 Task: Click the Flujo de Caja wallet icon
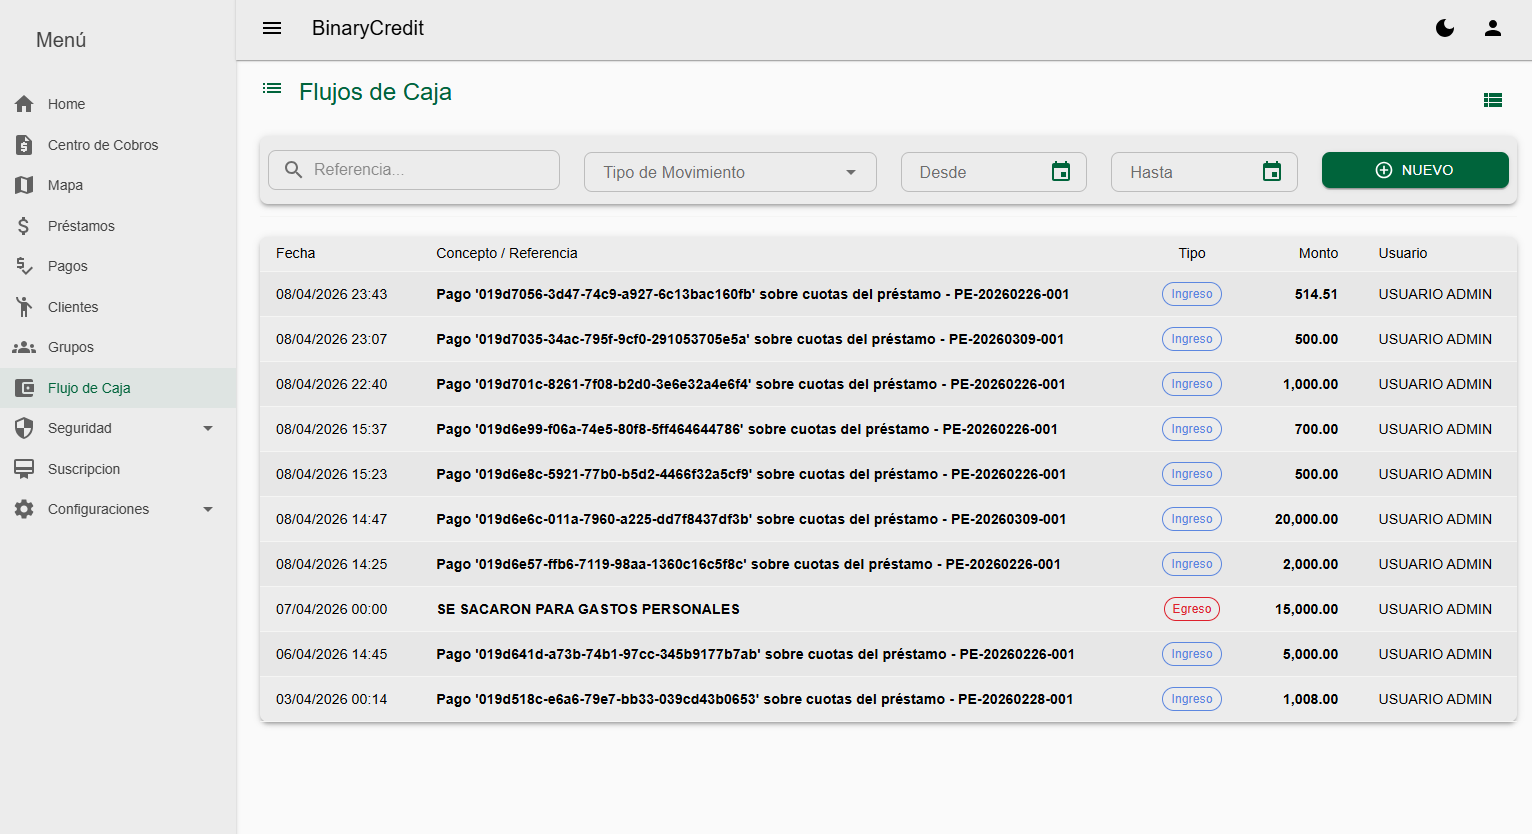tap(24, 388)
